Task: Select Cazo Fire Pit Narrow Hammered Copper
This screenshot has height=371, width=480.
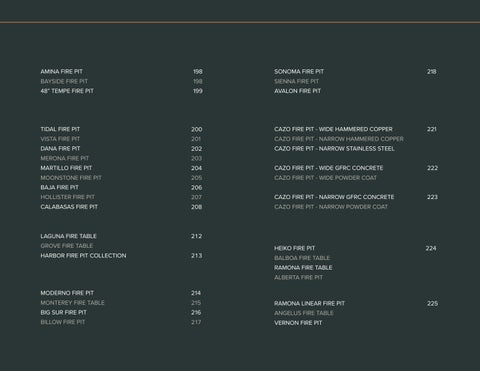Action: (339, 139)
